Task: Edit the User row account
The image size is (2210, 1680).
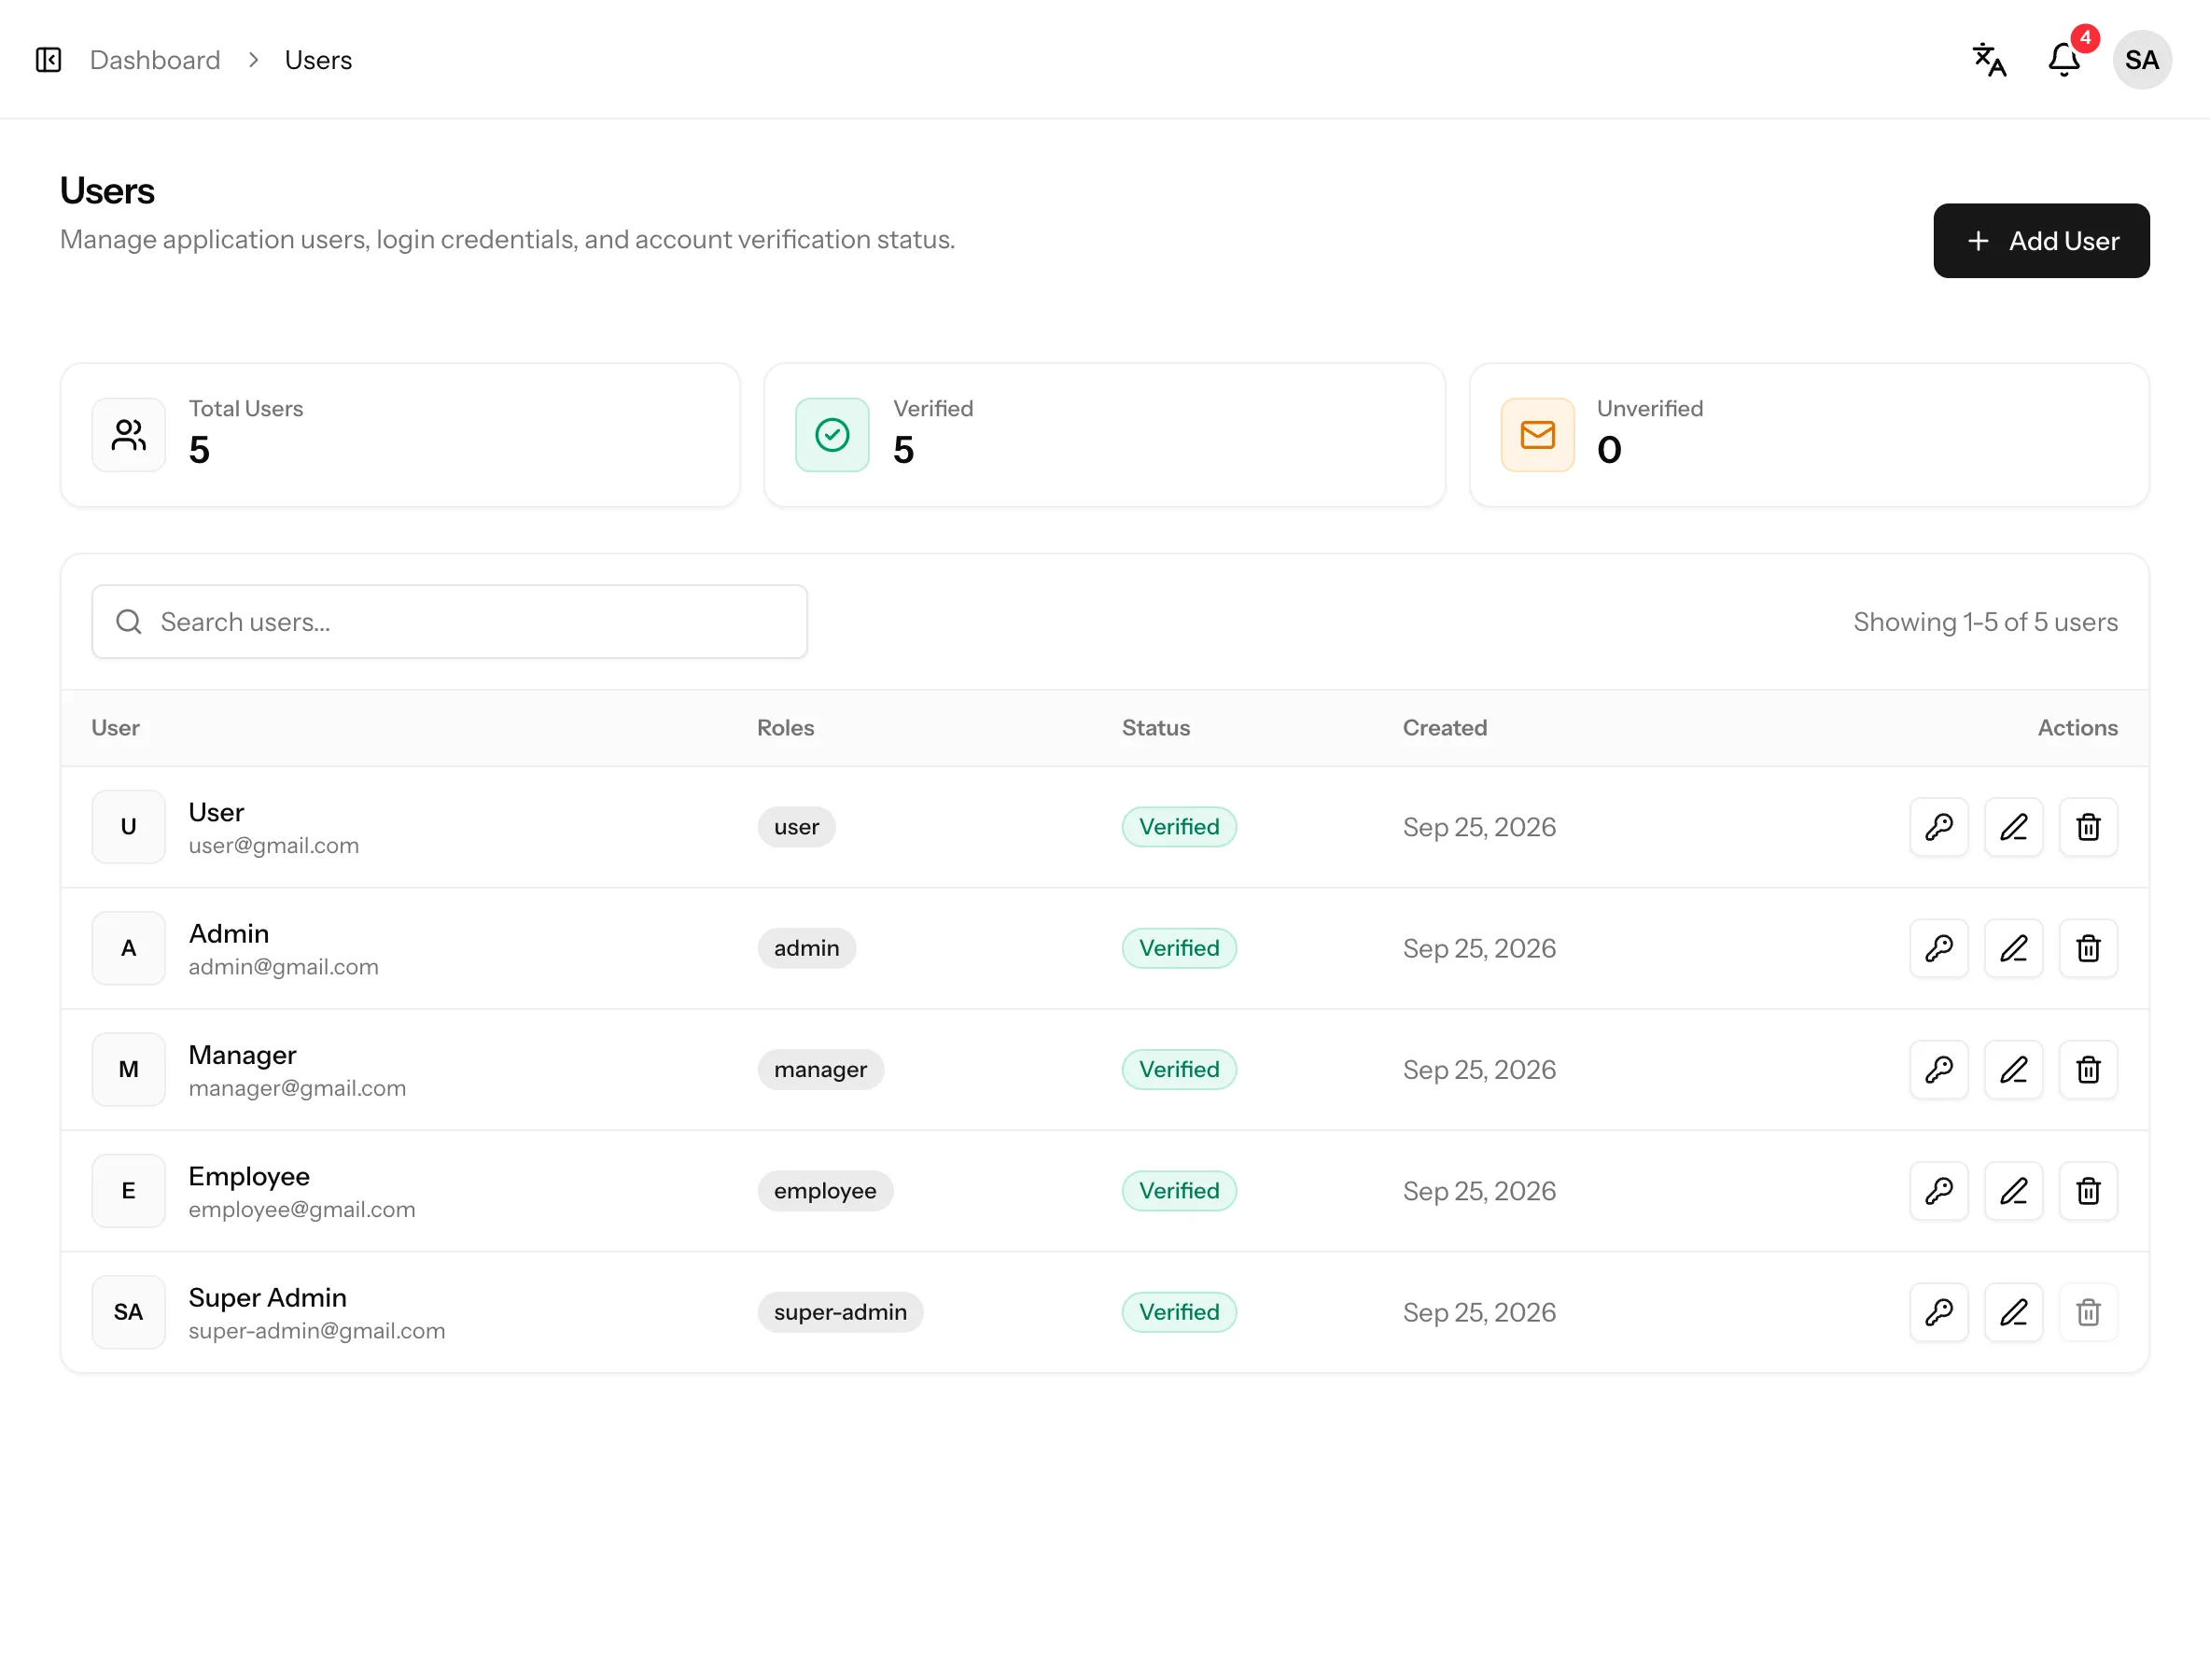Action: click(x=2013, y=827)
